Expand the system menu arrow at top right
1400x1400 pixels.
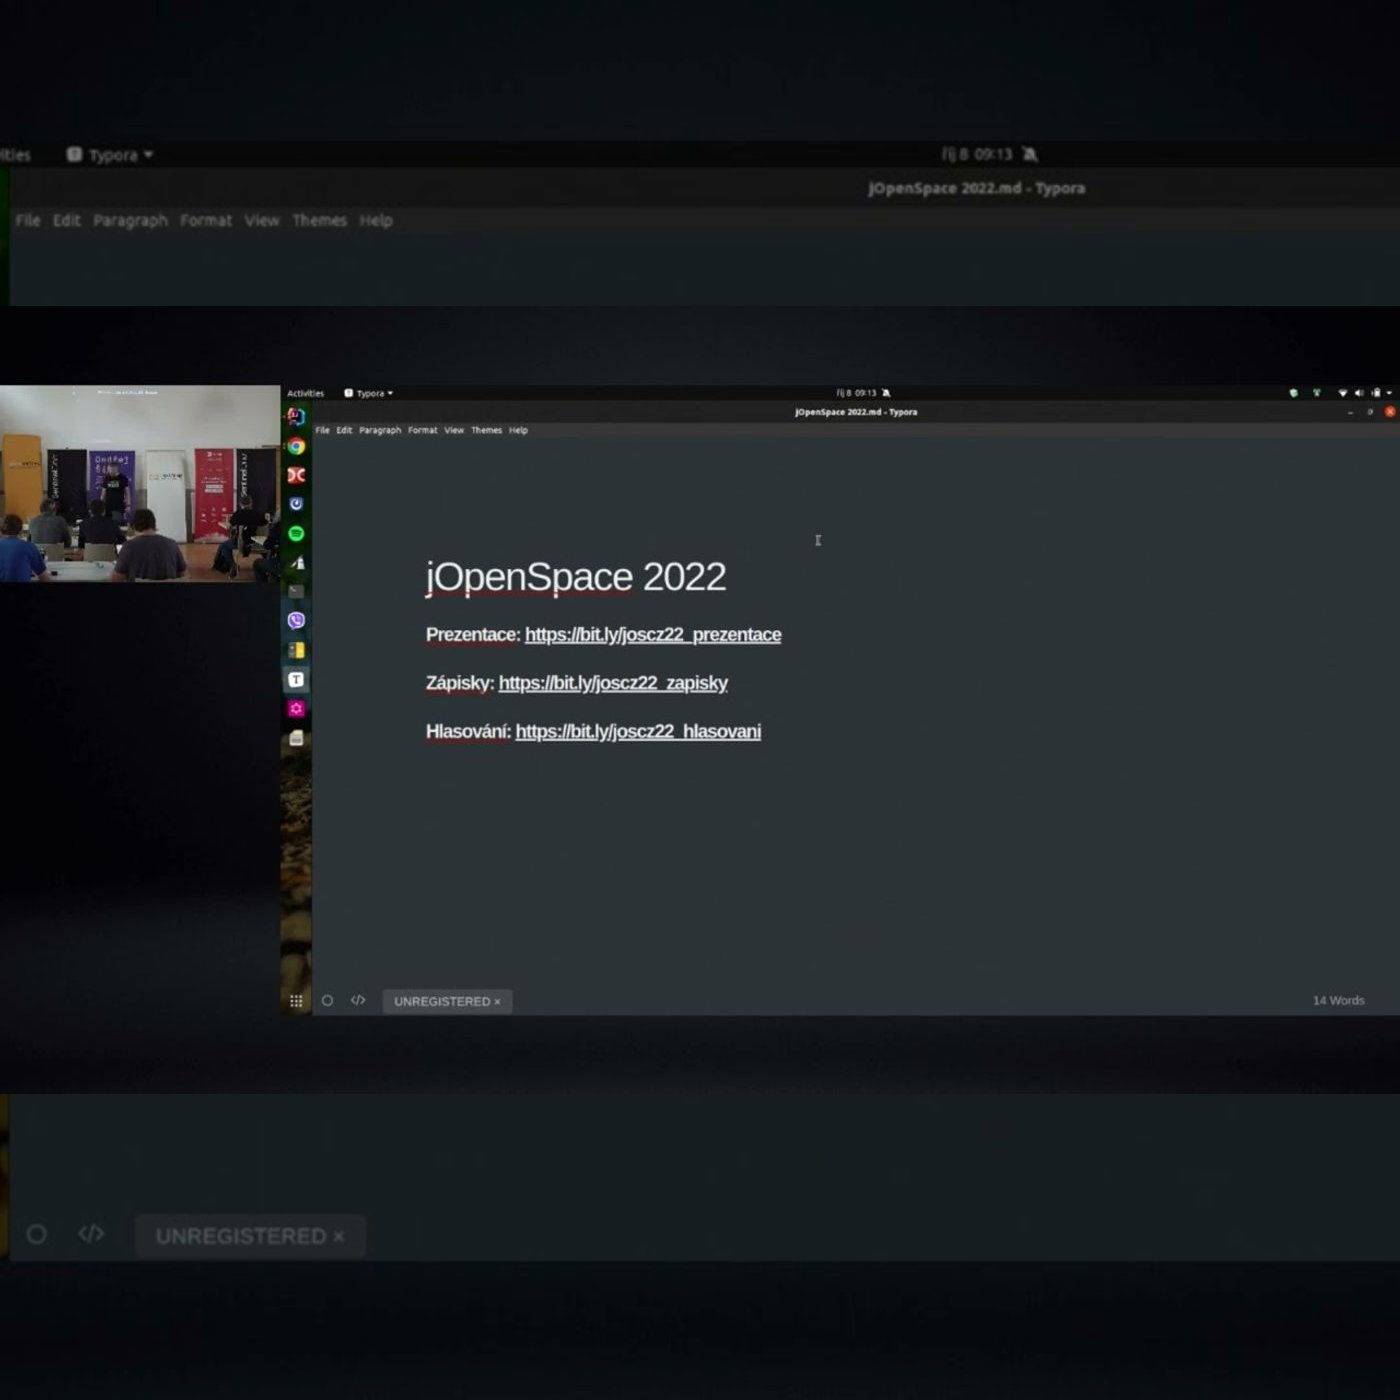(x=1389, y=393)
